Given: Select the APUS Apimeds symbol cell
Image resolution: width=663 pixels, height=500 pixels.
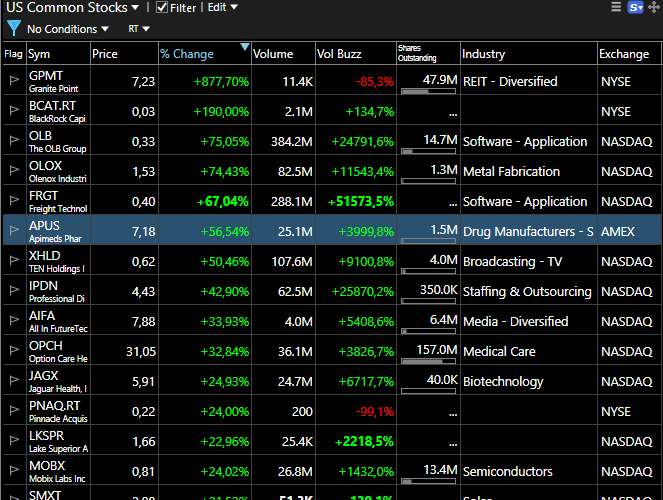Looking at the screenshot, I should 58,230.
